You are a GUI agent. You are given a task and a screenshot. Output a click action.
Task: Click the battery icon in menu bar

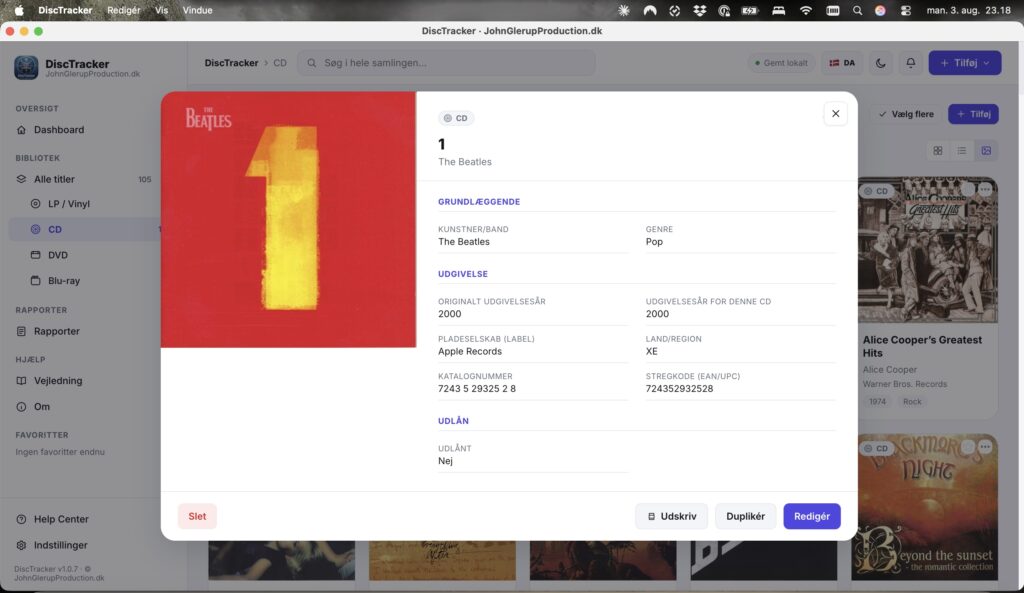pyautogui.click(x=750, y=10)
